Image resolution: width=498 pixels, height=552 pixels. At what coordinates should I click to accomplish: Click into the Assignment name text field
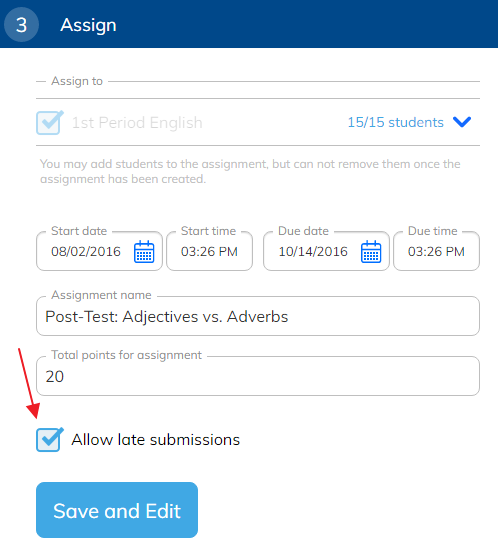(258, 316)
